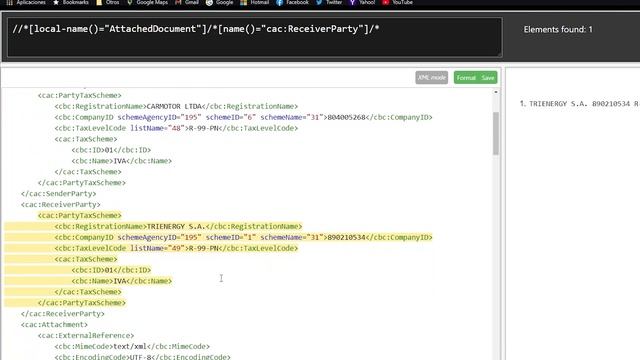The width and height of the screenshot is (640, 360).
Task: Click the highlighted cbc:ID 01 line
Action: click(111, 270)
